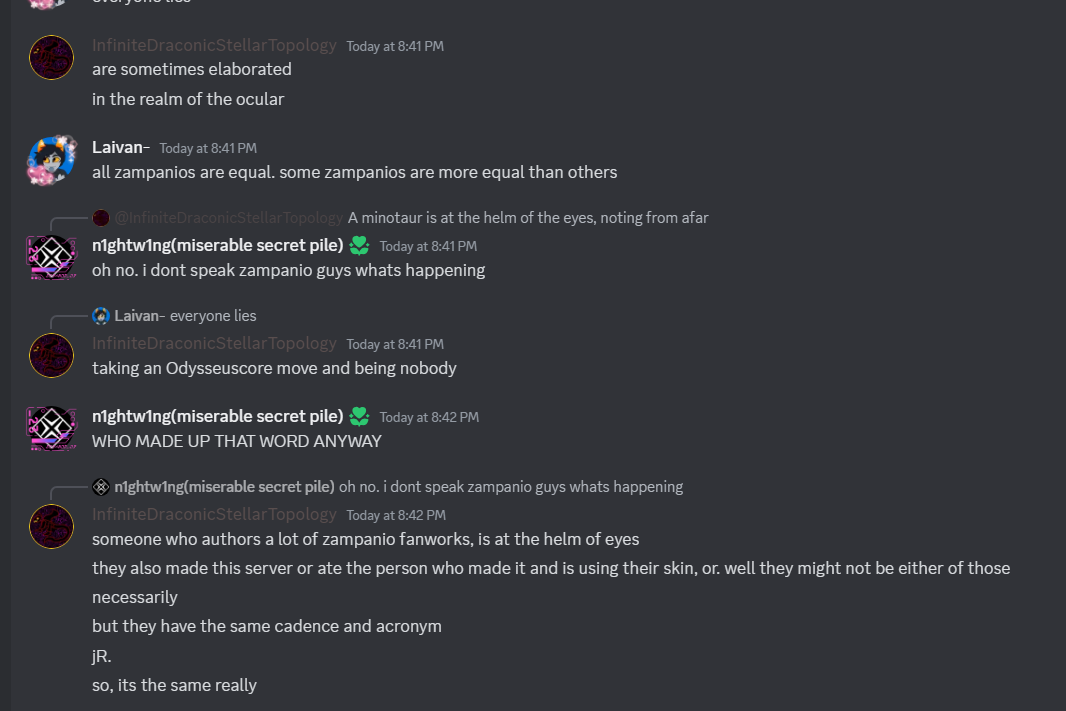The height and width of the screenshot is (711, 1066).
Task: Click Laivan-'s profile avatar
Action: (52, 160)
